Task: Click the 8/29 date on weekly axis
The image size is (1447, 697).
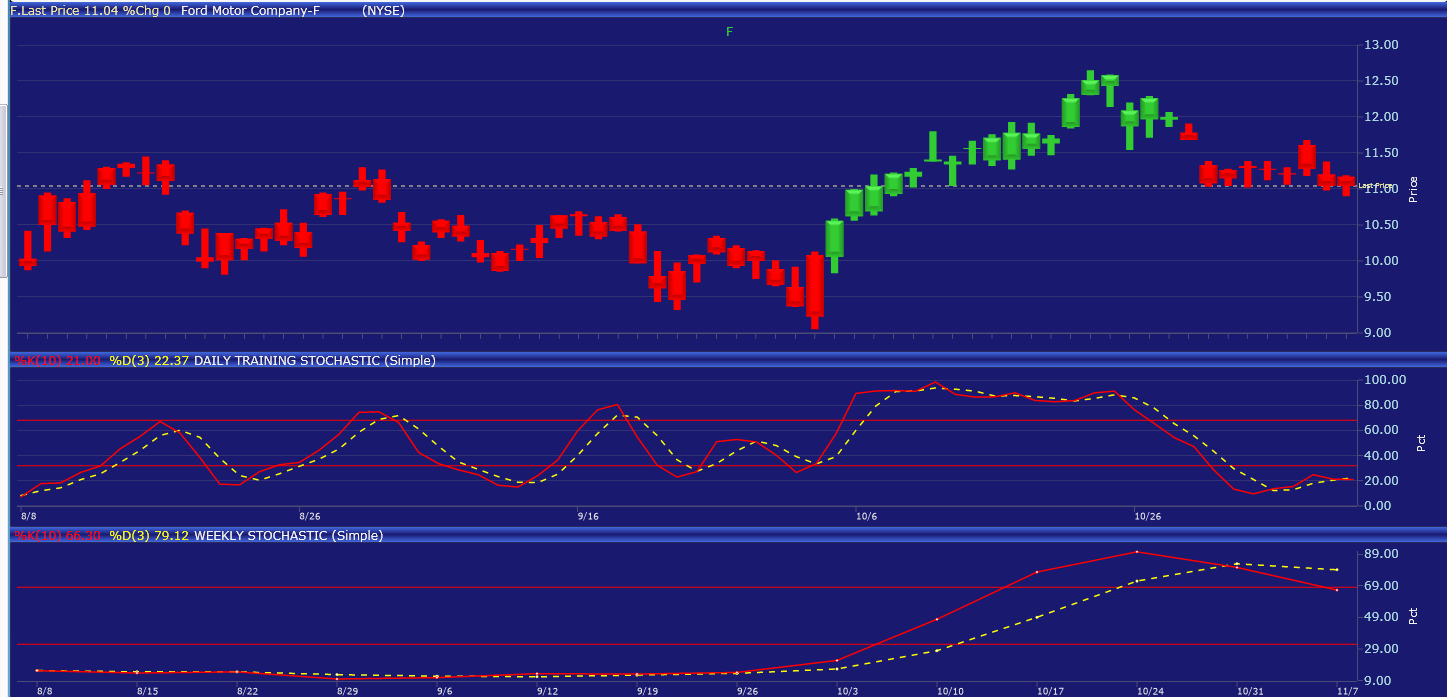Action: 347,691
